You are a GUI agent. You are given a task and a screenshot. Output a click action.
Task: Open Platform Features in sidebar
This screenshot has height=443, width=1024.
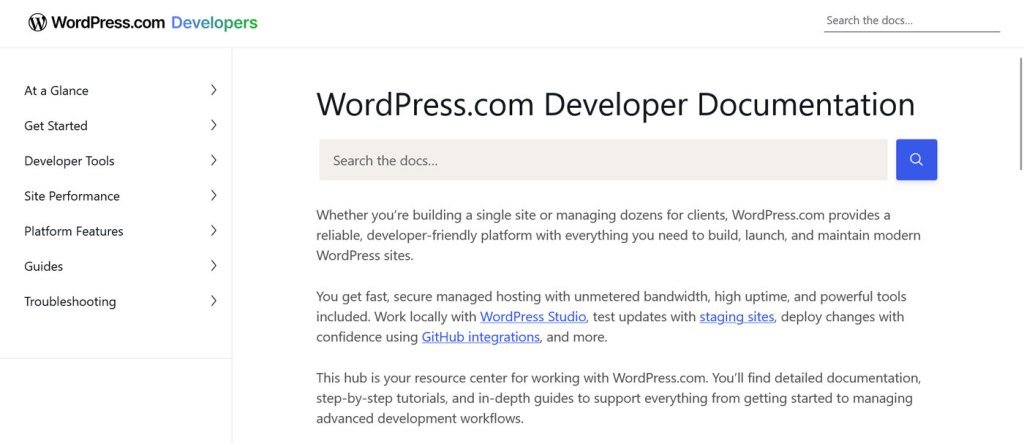pos(74,231)
